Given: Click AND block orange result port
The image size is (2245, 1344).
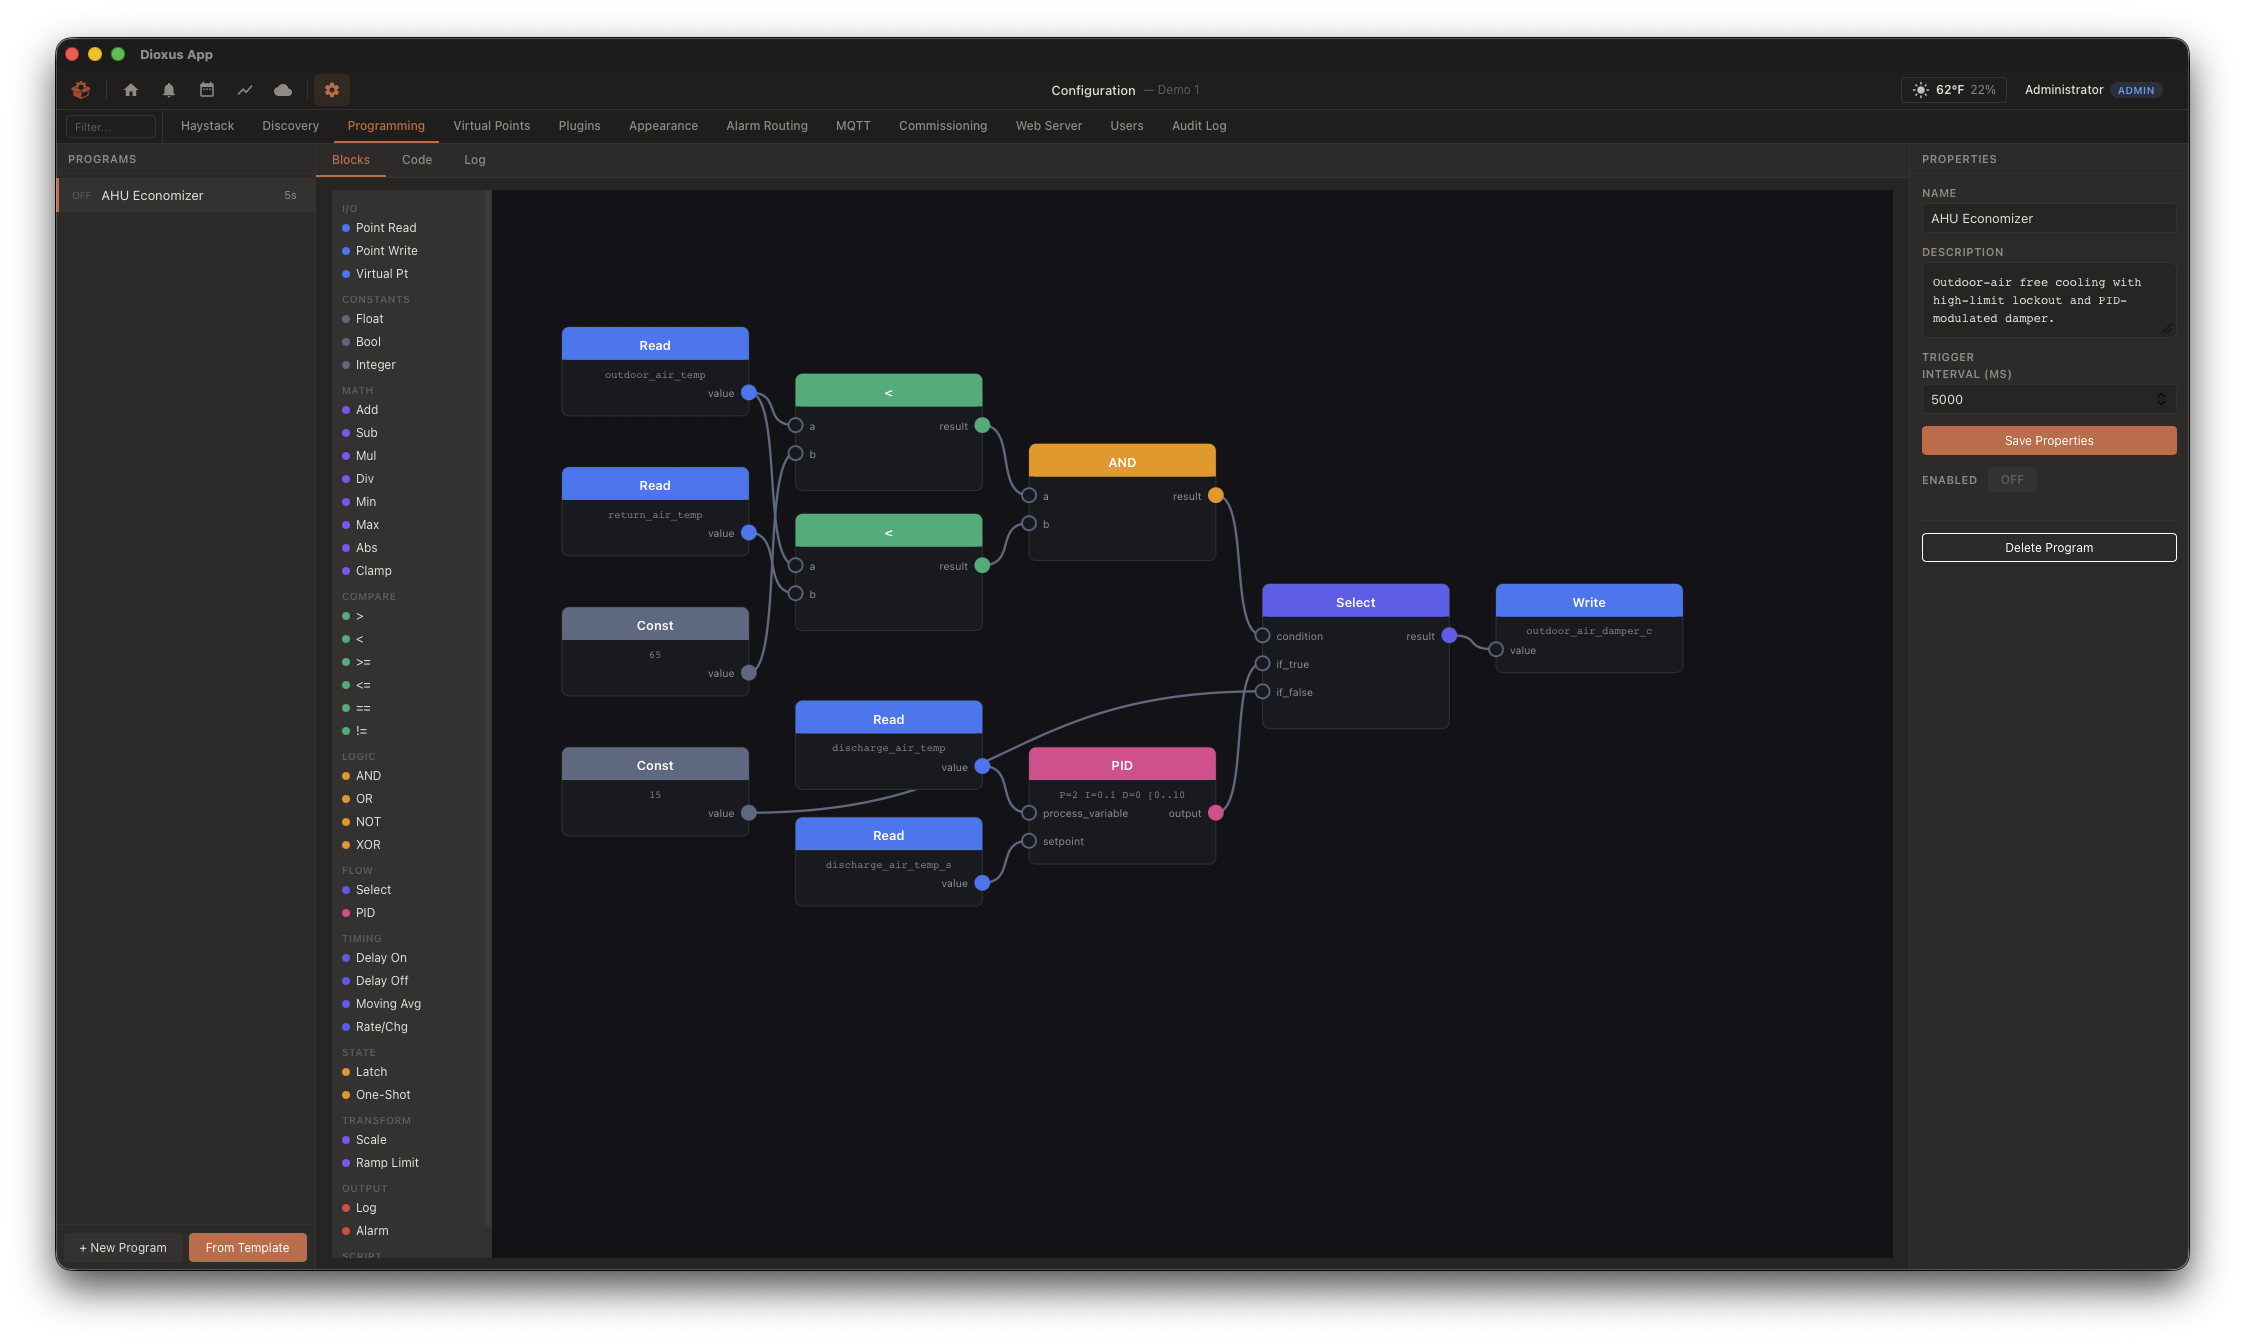Looking at the screenshot, I should tap(1216, 495).
